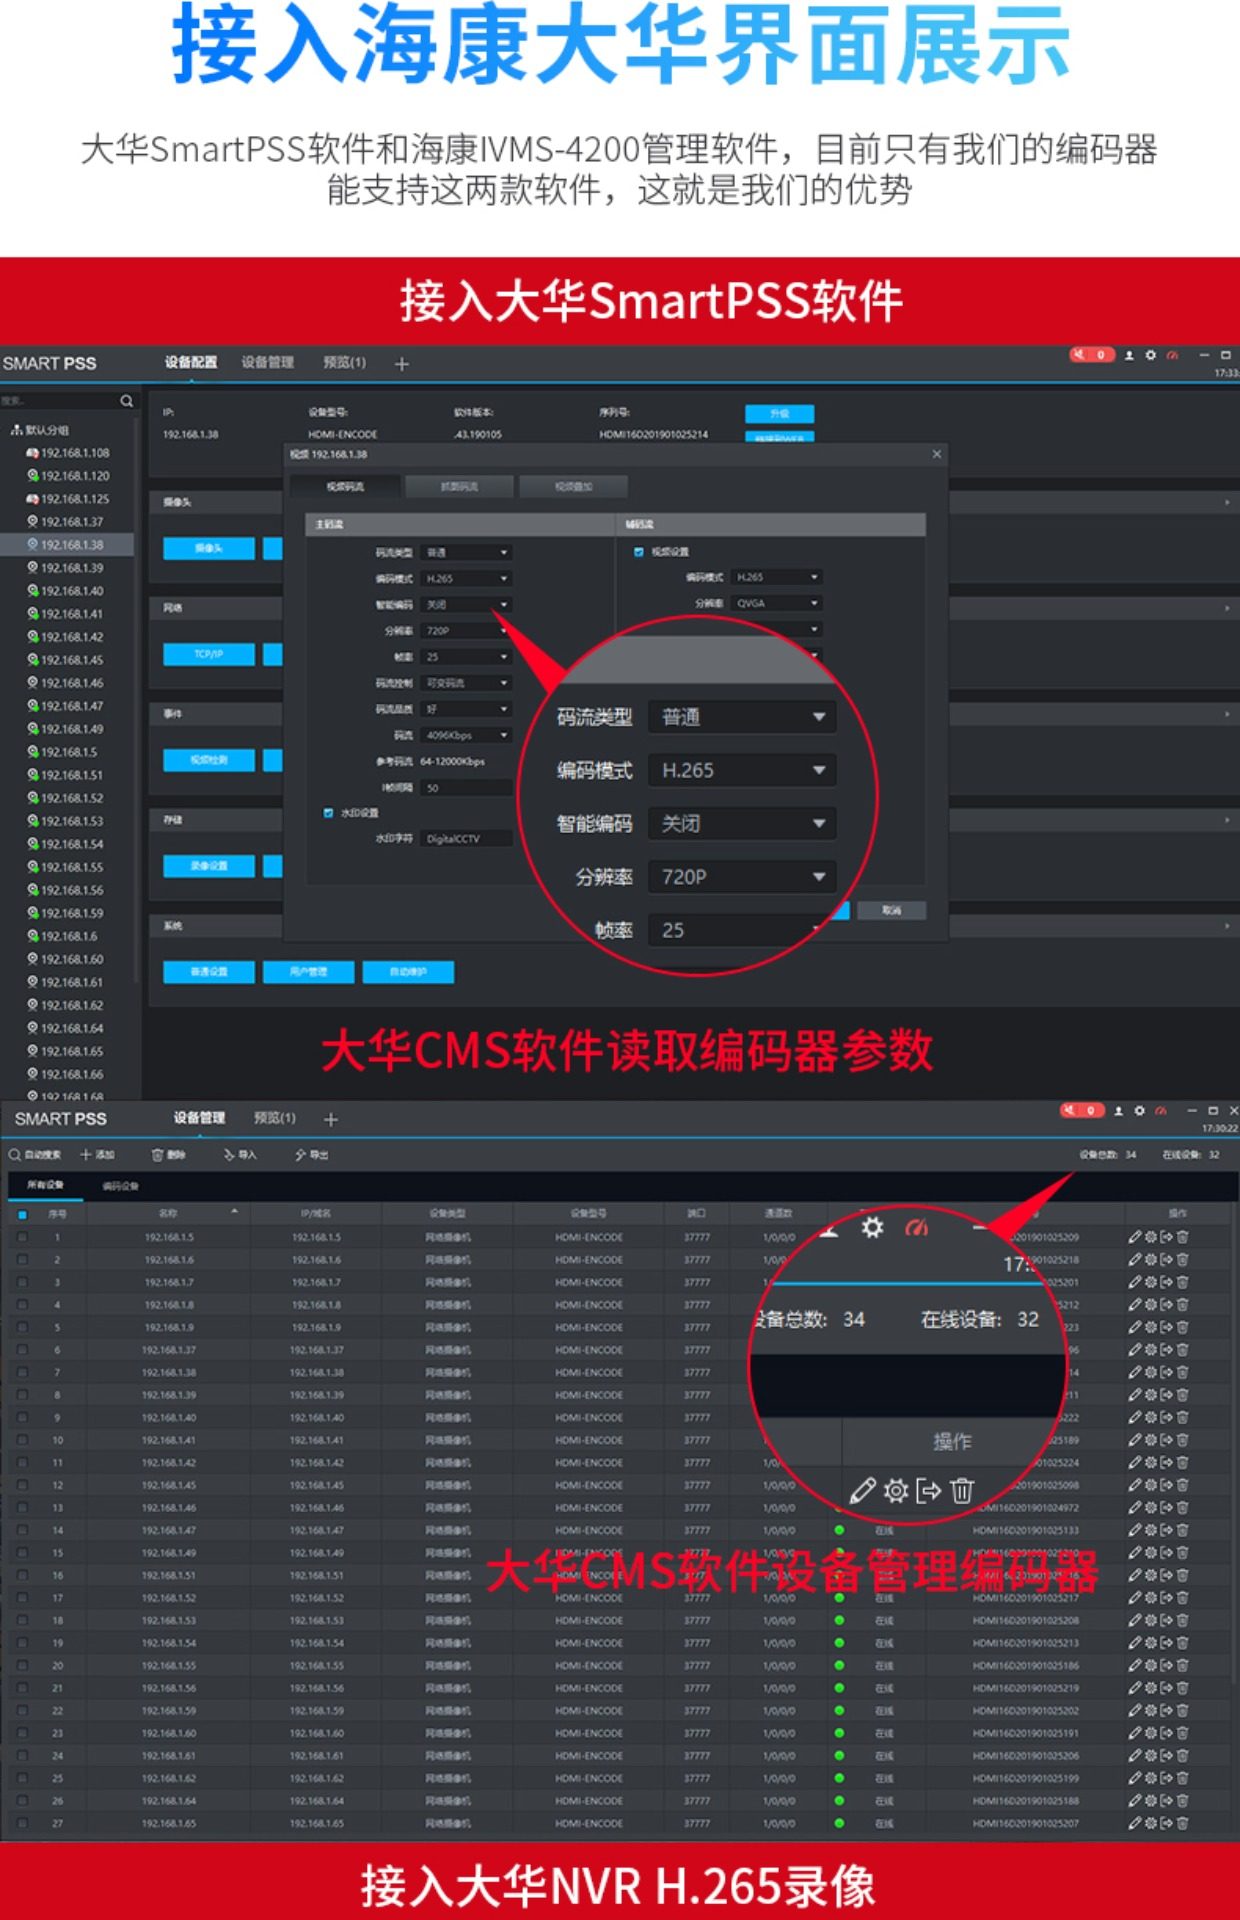Viewport: 1240px width, 1920px height.
Task: Switch to 设备配置 tab in upper window
Action: point(191,362)
